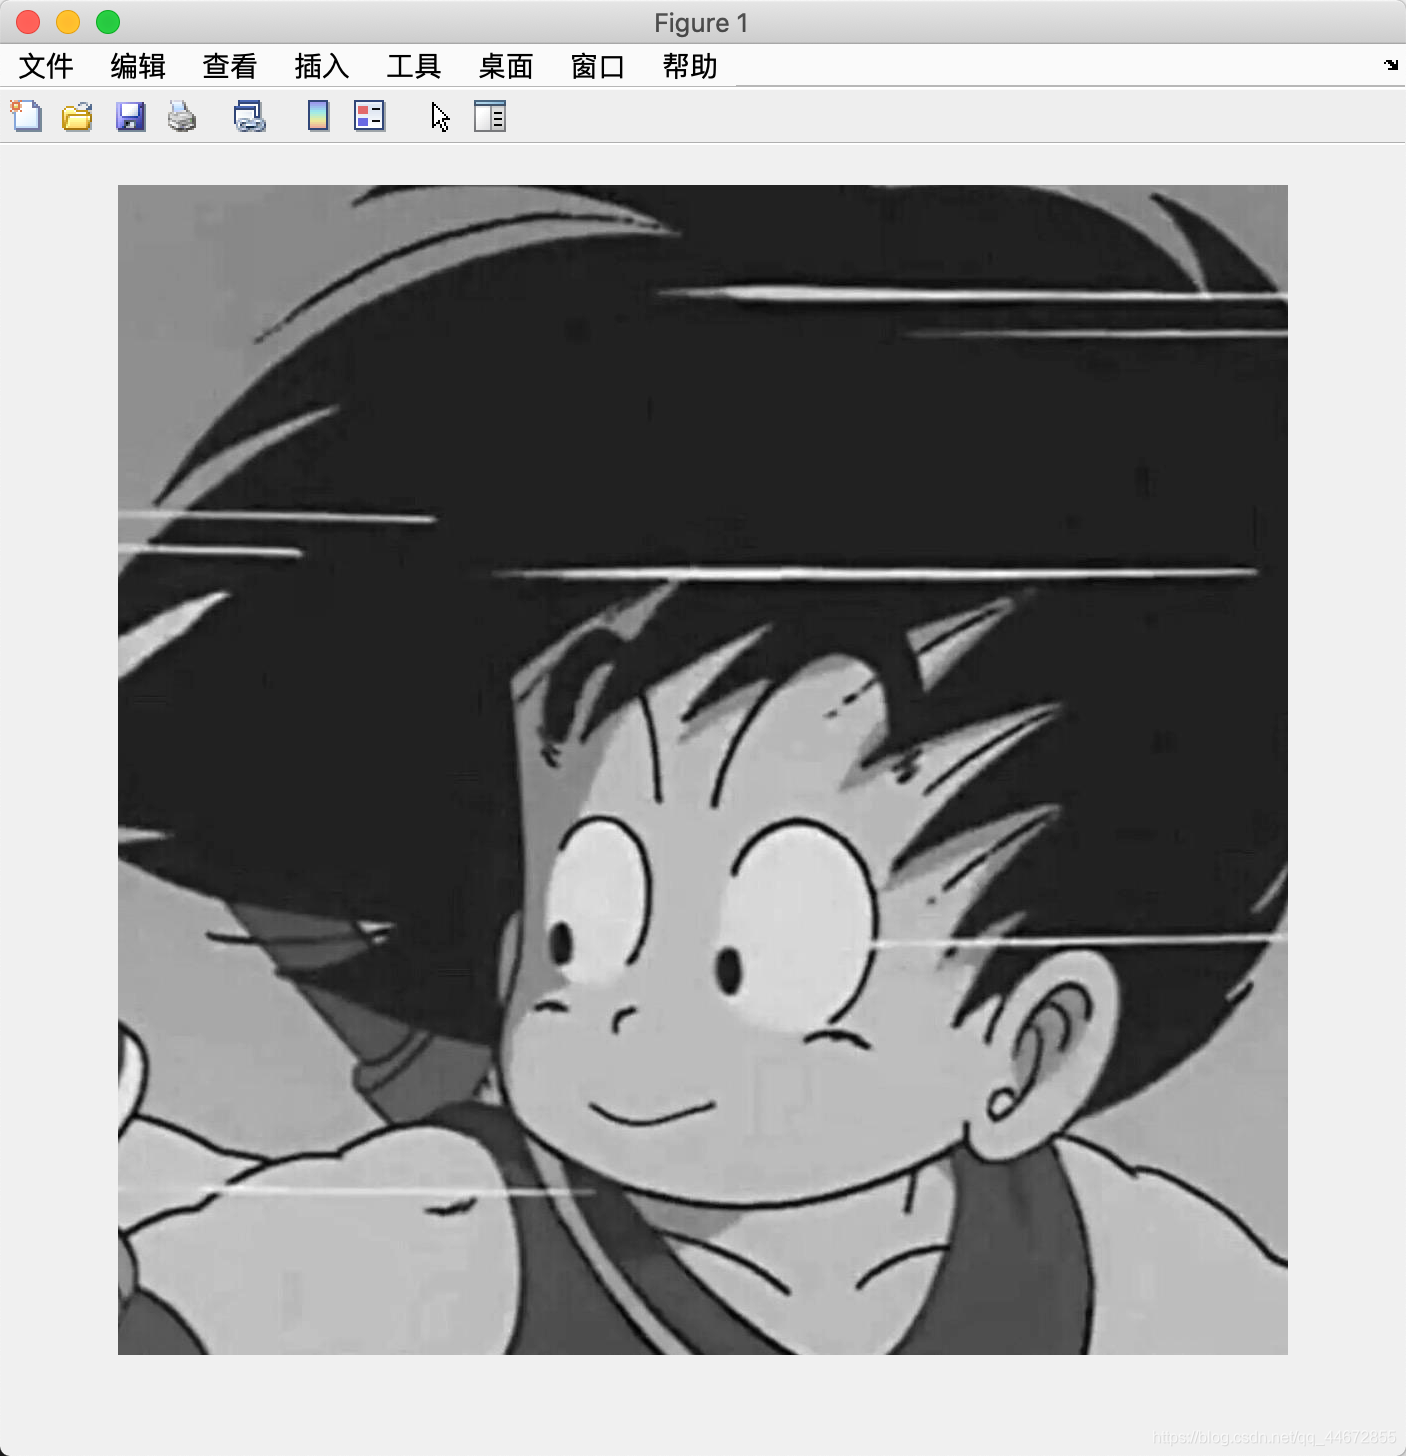This screenshot has width=1406, height=1456.
Task: Print the figure with the printer icon
Action: (x=182, y=117)
